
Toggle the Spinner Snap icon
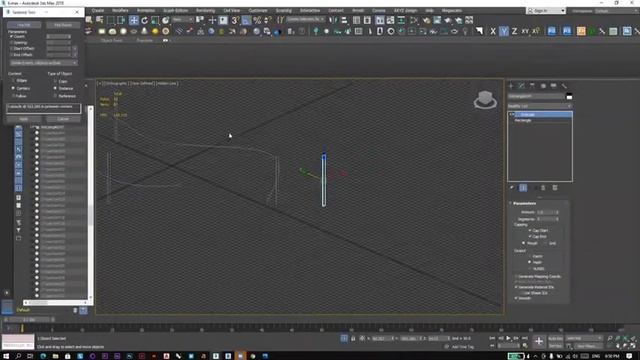click(x=268, y=20)
